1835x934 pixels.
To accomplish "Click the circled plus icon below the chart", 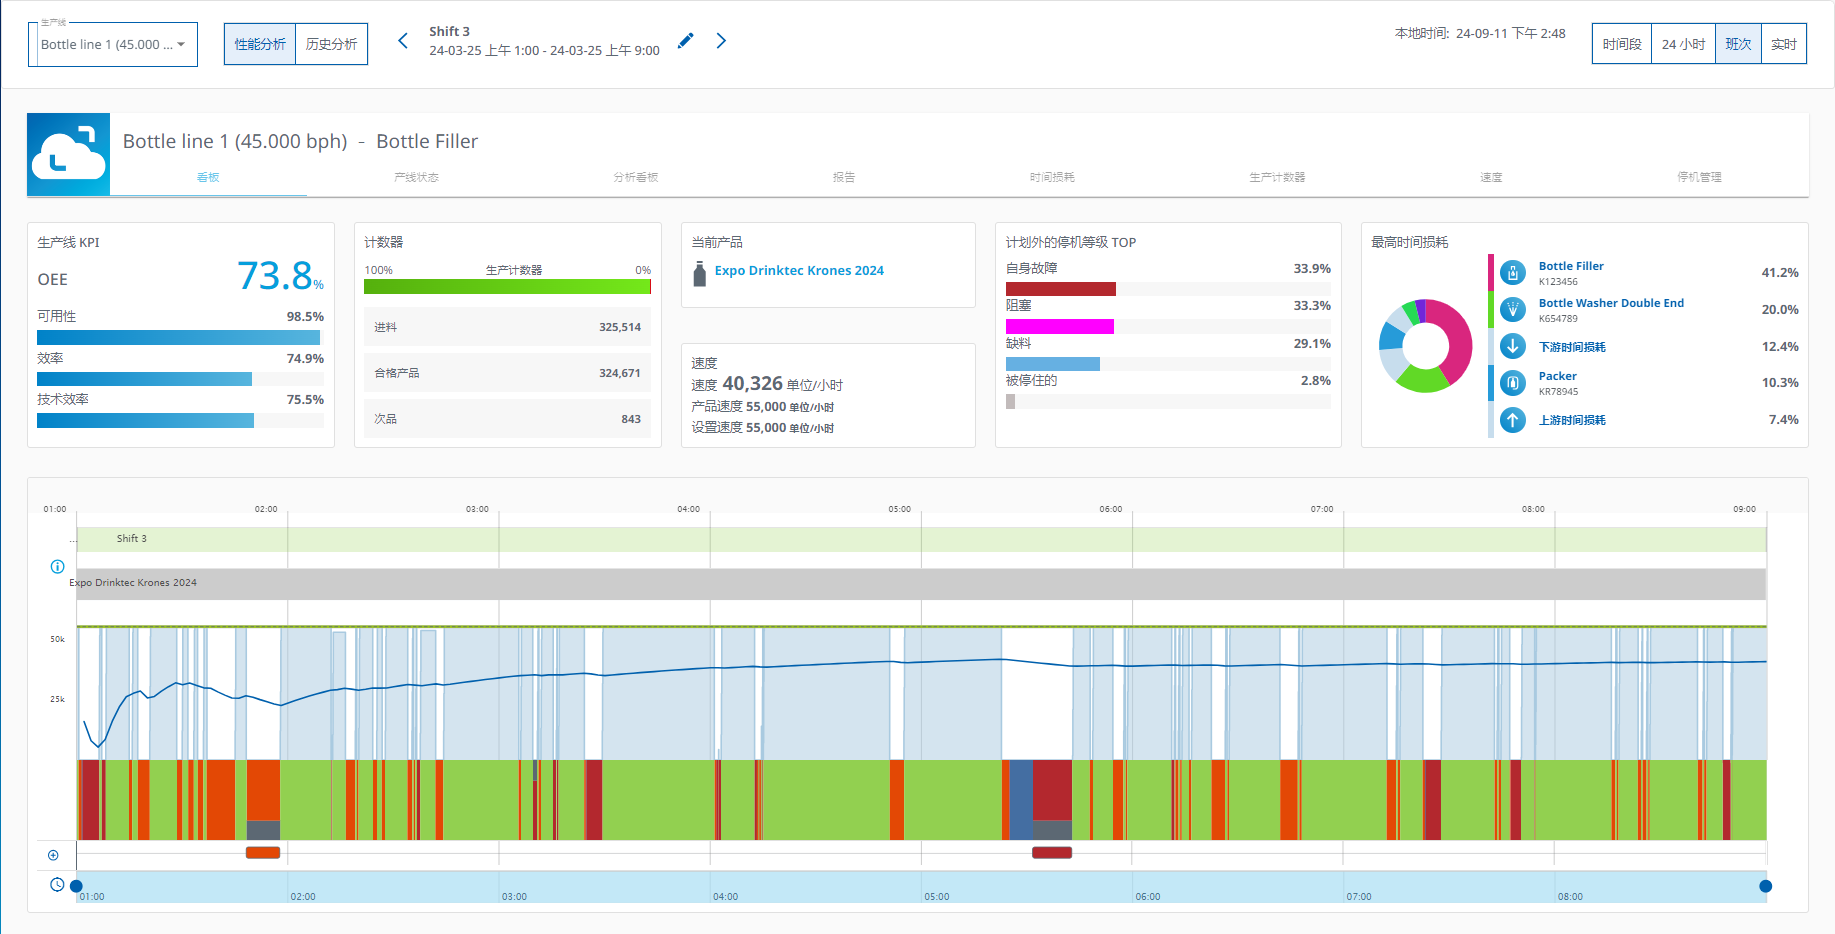I will [54, 855].
